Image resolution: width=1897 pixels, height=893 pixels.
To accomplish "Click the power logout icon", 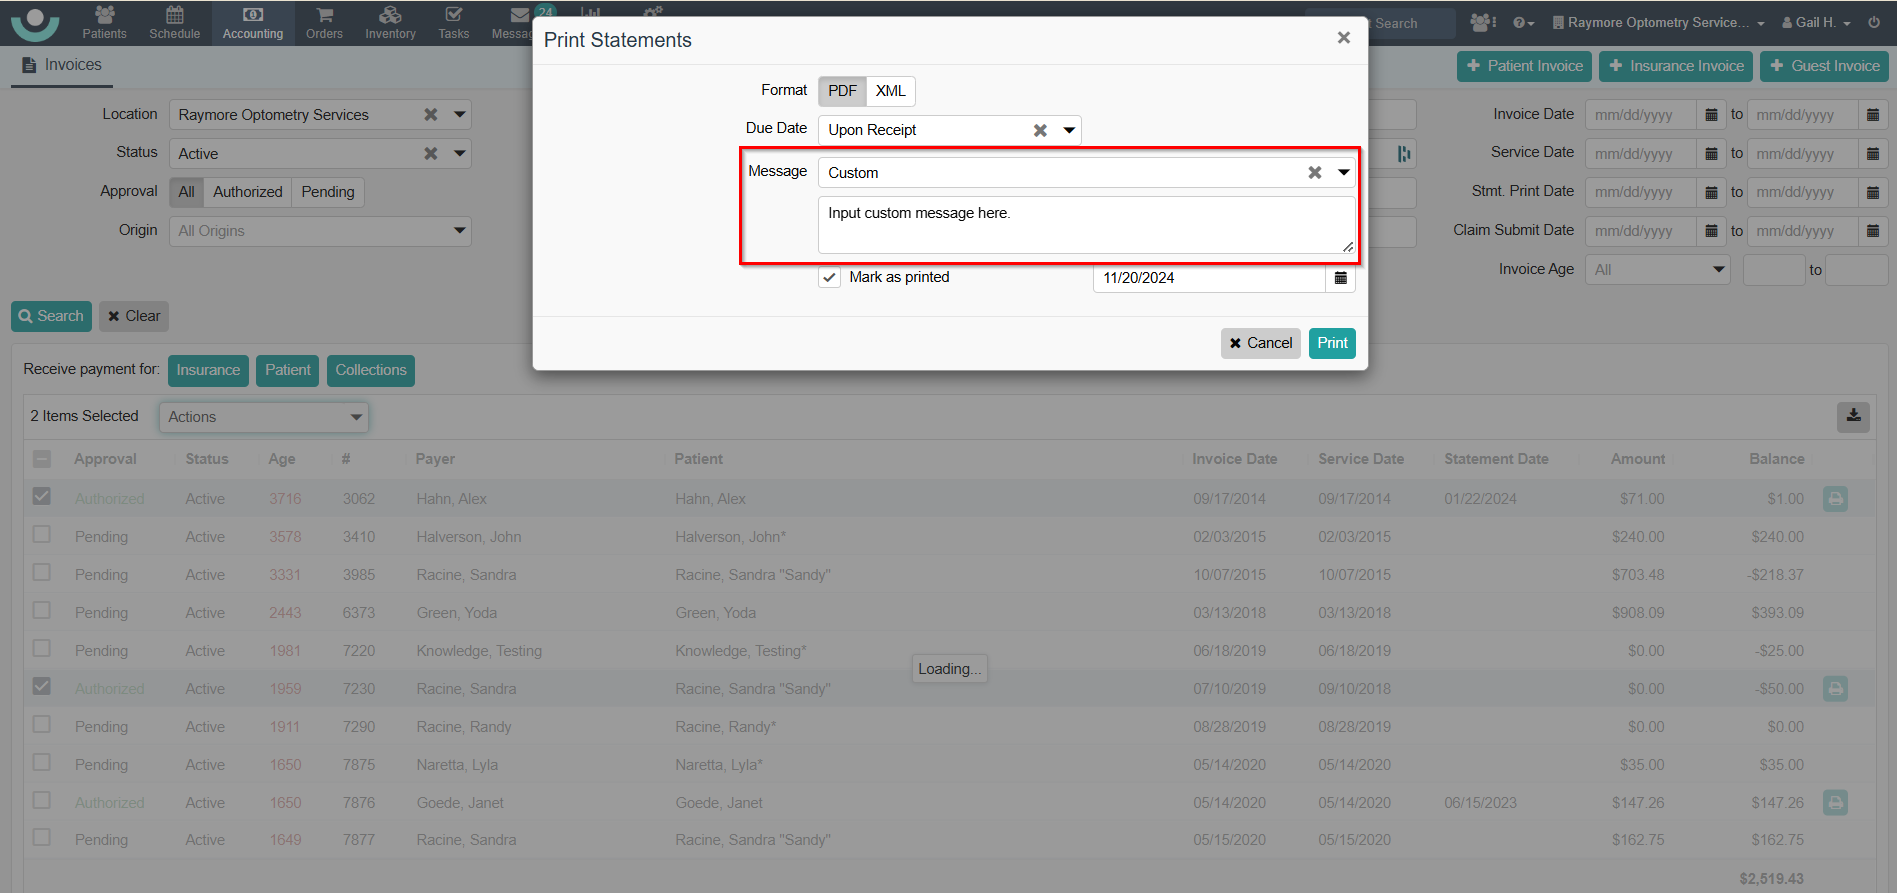I will tap(1874, 22).
